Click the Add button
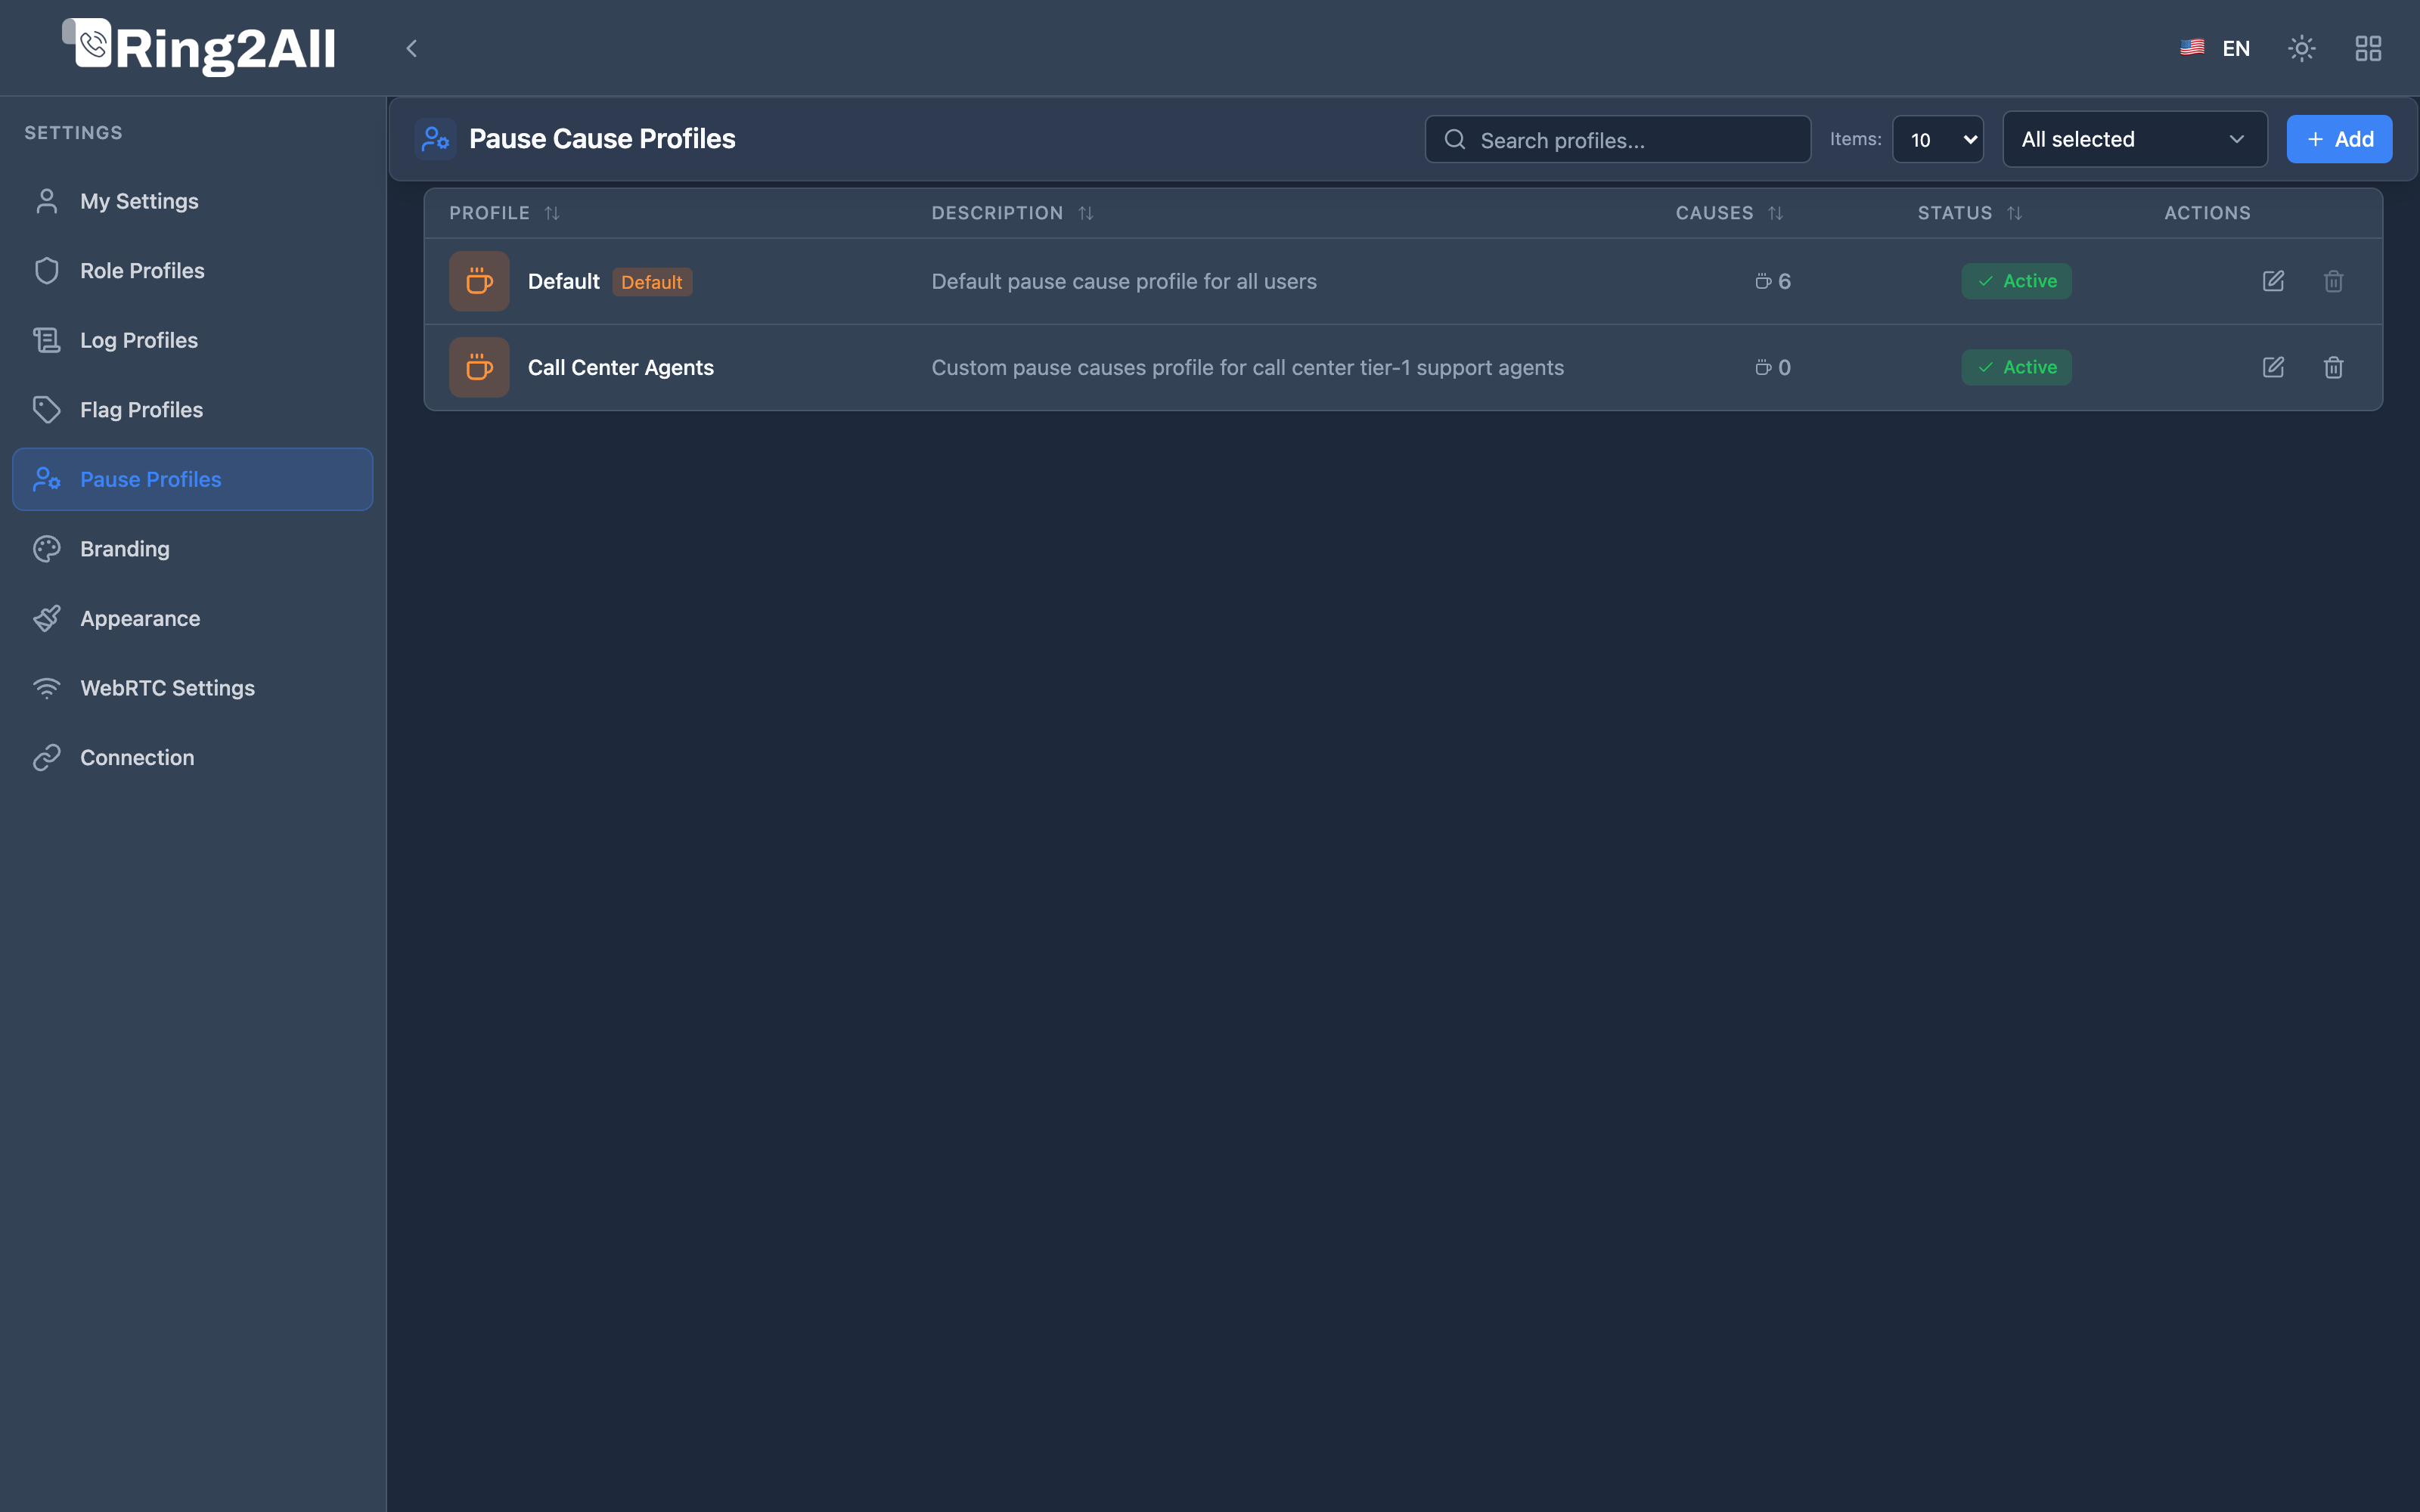Image resolution: width=2420 pixels, height=1512 pixels. pyautogui.click(x=2339, y=139)
